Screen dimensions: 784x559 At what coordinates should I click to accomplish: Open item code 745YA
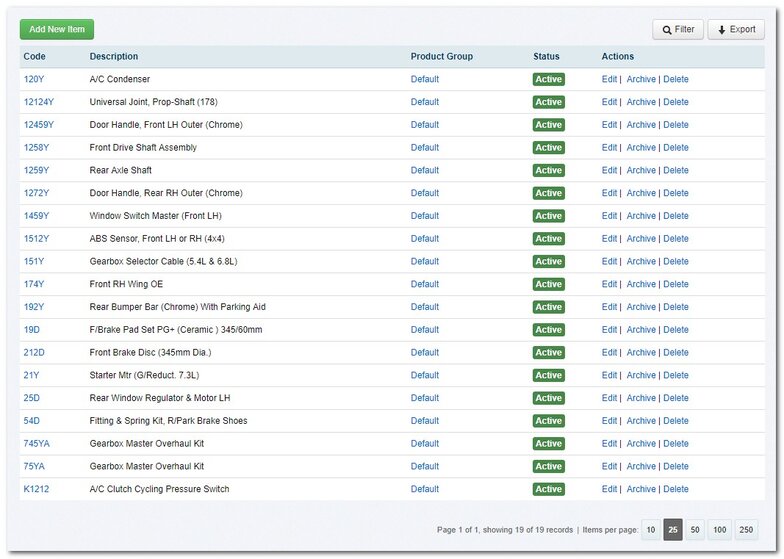click(37, 444)
